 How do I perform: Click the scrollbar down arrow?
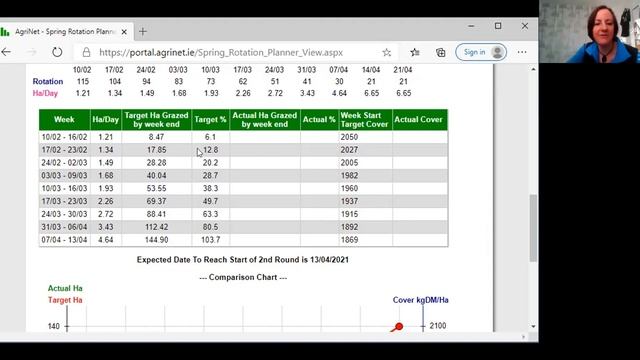[x=533, y=326]
